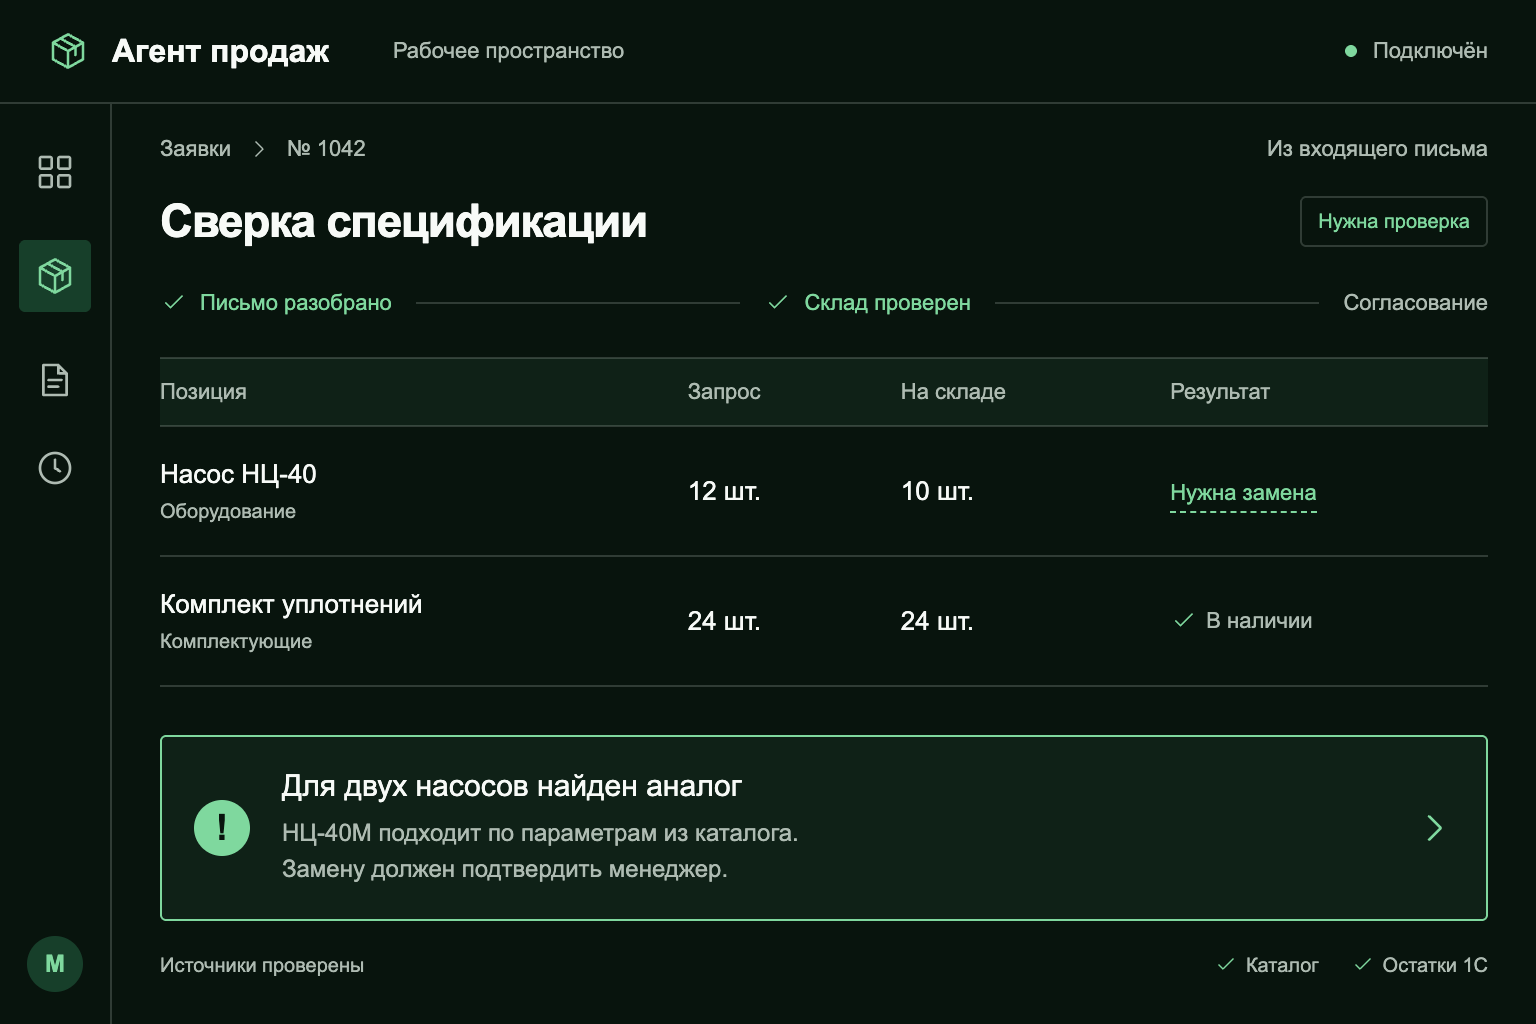Click the breadcrumb chevron after Заявки
The image size is (1536, 1024).
click(259, 149)
